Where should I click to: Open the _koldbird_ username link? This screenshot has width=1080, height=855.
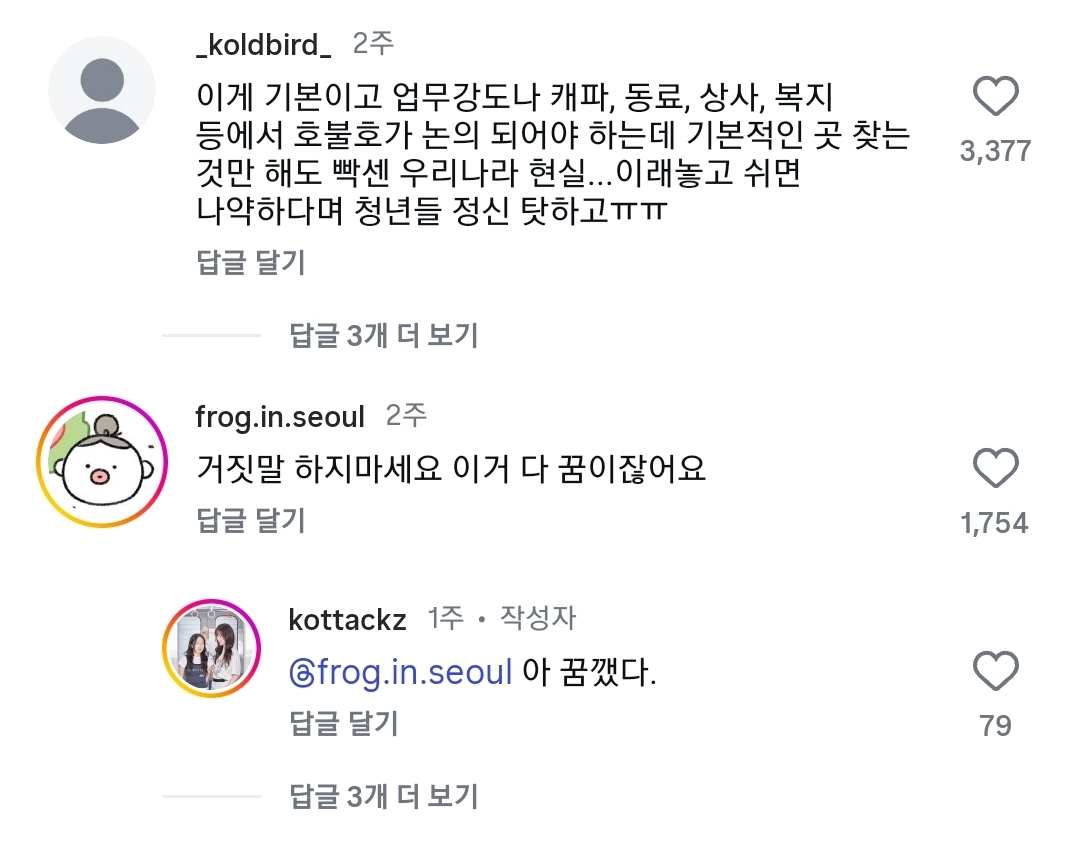(x=265, y=45)
